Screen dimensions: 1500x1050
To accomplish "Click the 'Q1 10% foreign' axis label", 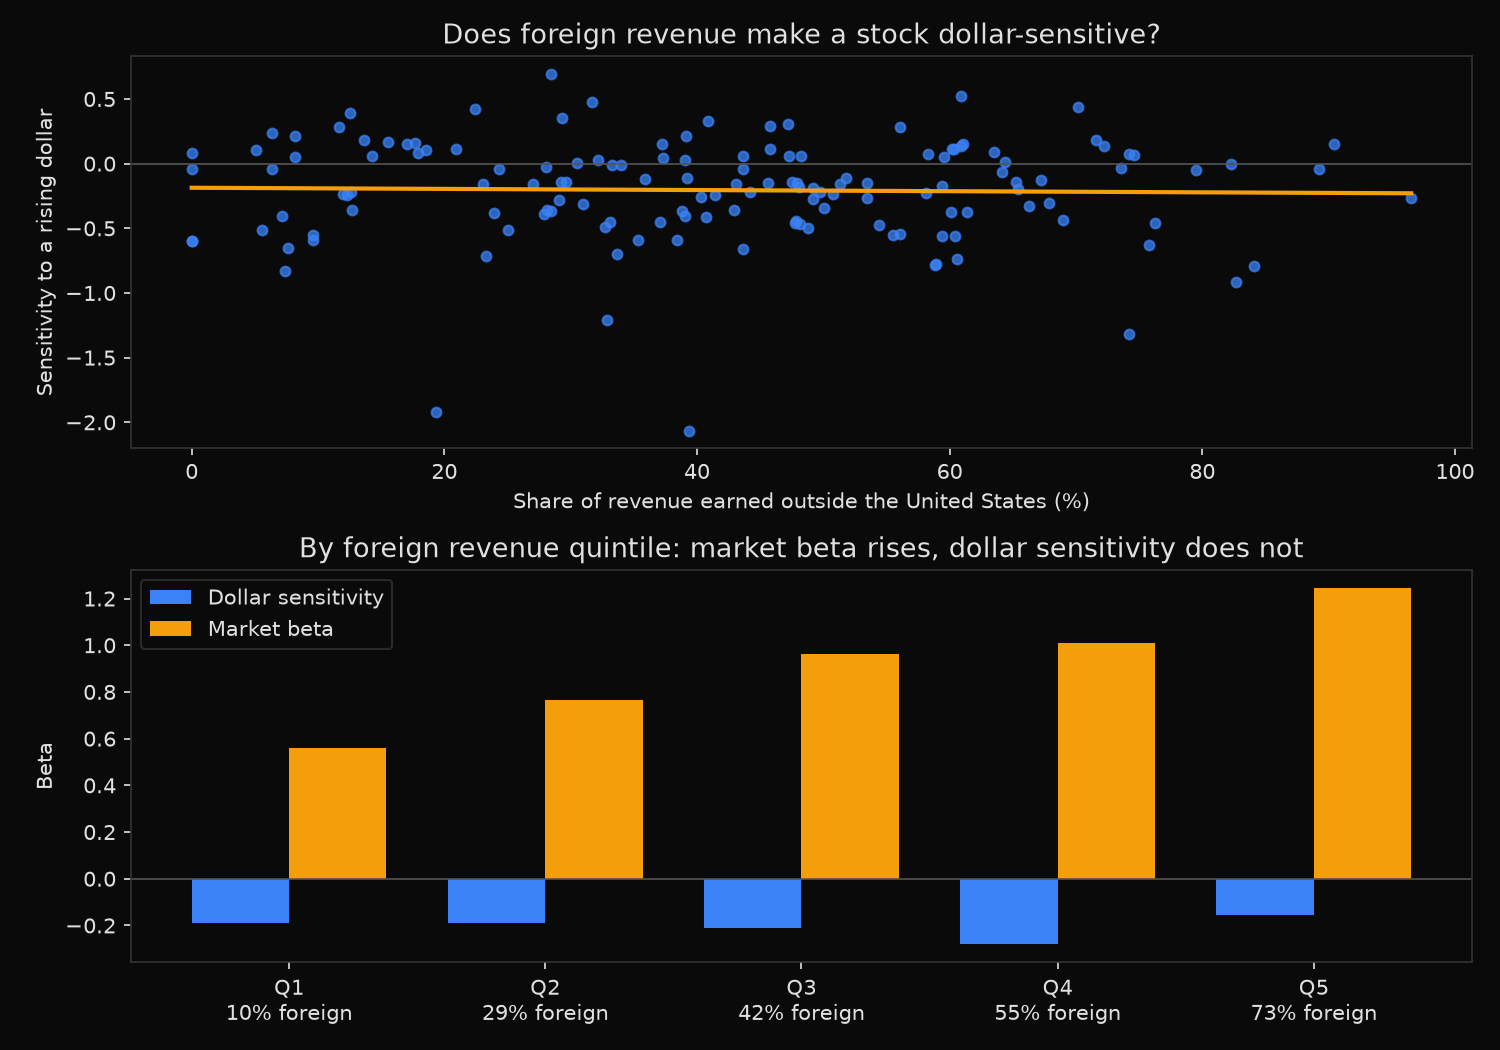I will 289,1000.
